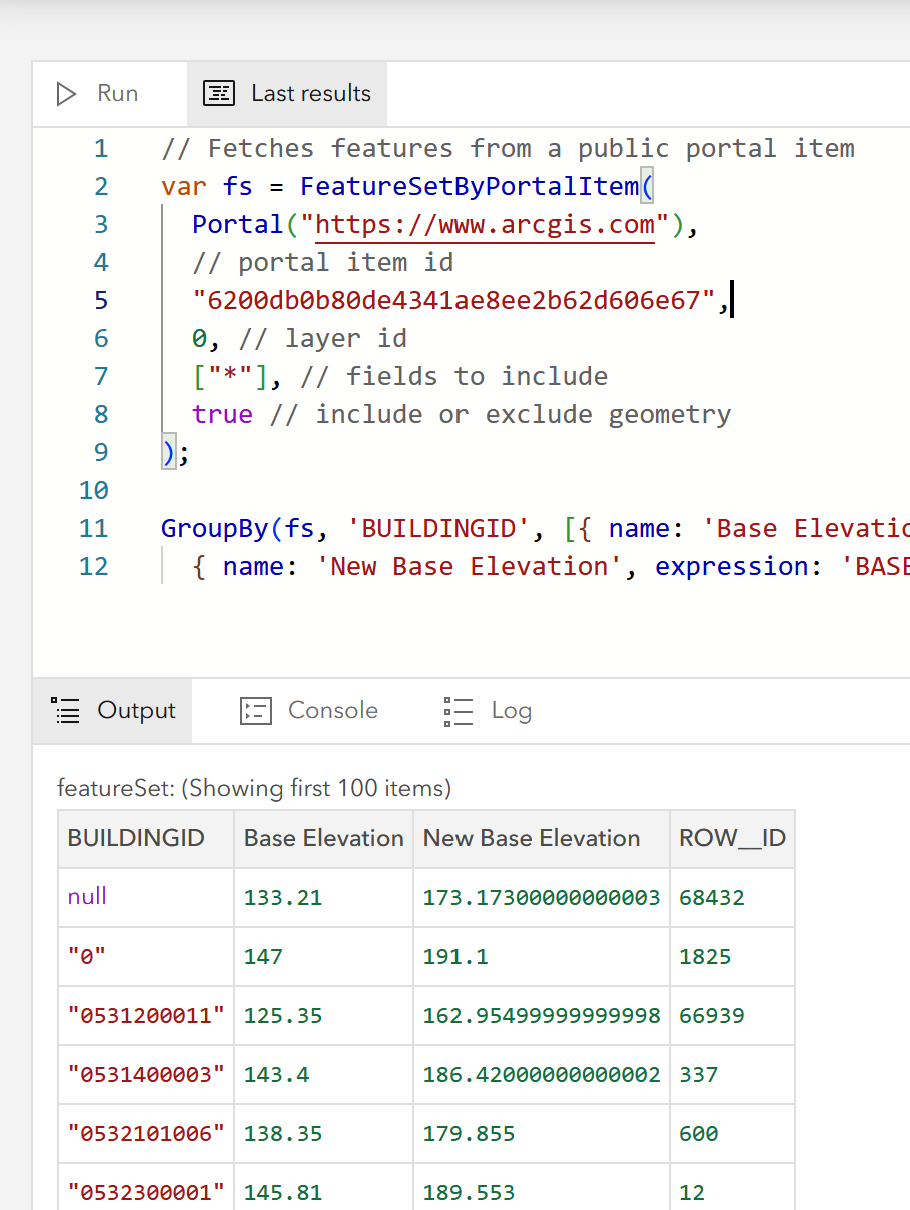910x1210 pixels.
Task: Click the ROW__ID column header
Action: 732,838
